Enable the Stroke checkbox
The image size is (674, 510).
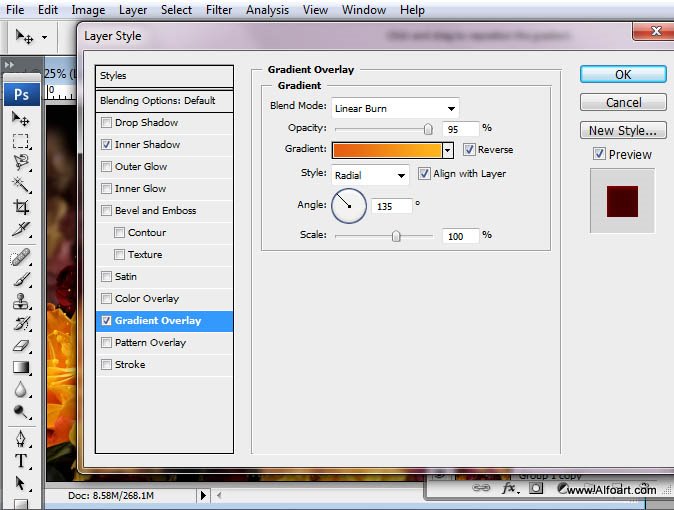tap(106, 365)
